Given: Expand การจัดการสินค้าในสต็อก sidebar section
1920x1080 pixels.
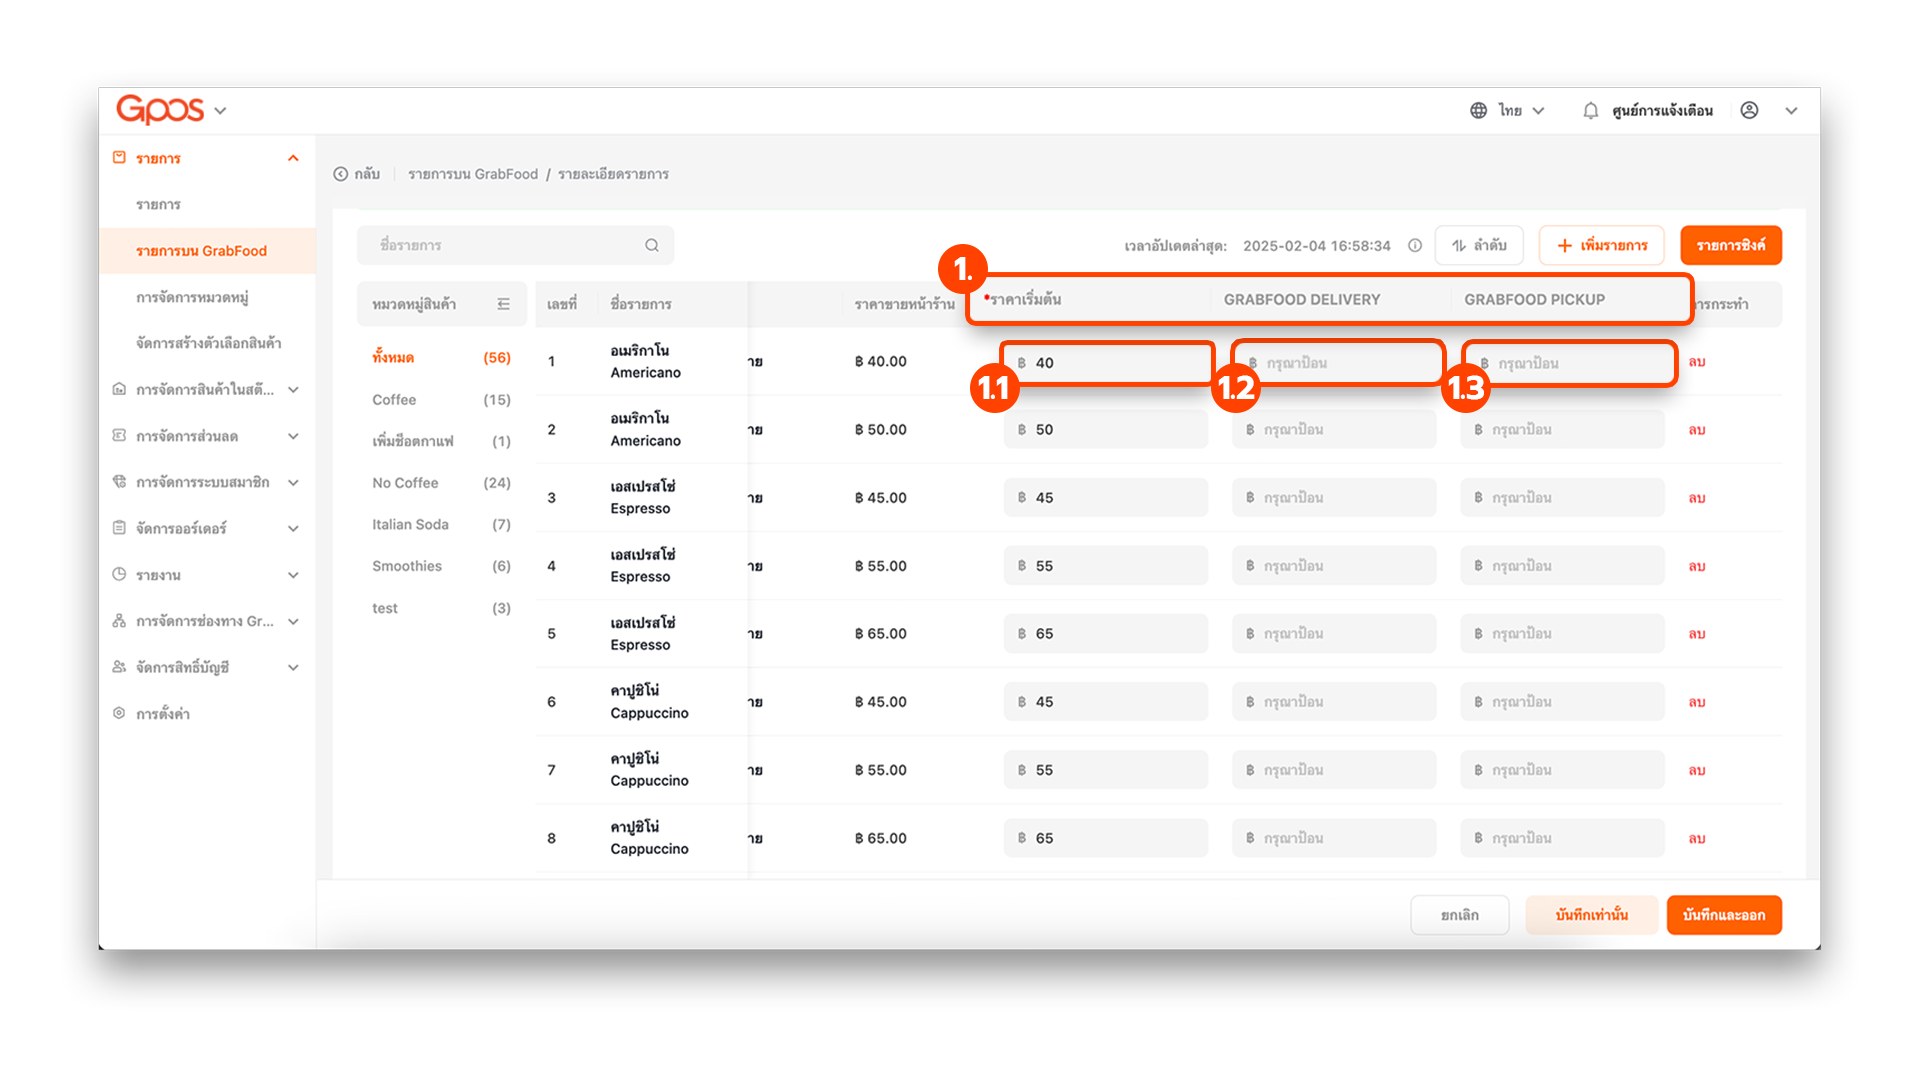Looking at the screenshot, I should pyautogui.click(x=293, y=390).
